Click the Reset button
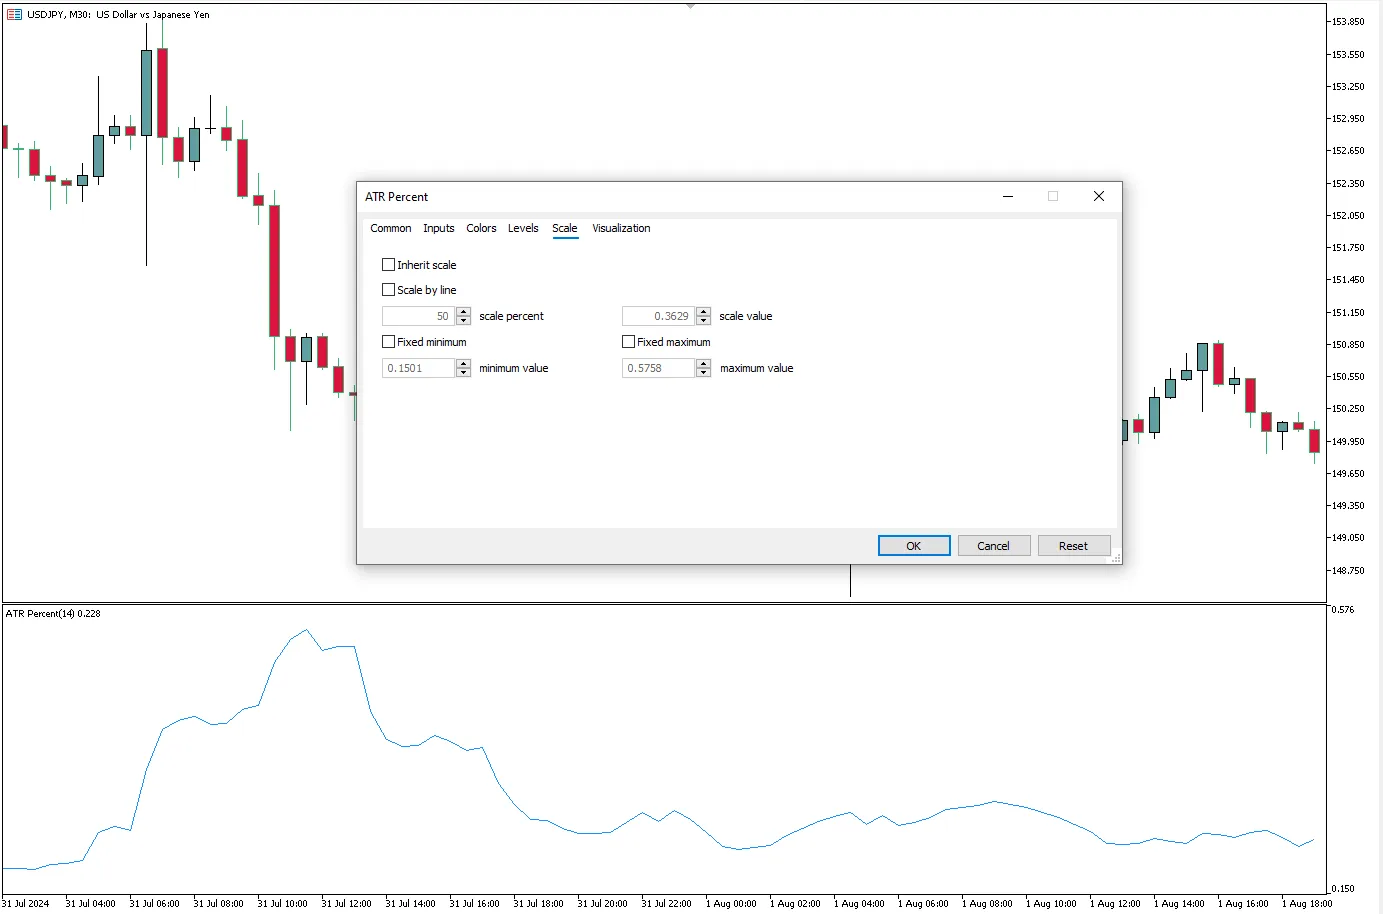This screenshot has width=1383, height=914. (x=1073, y=546)
